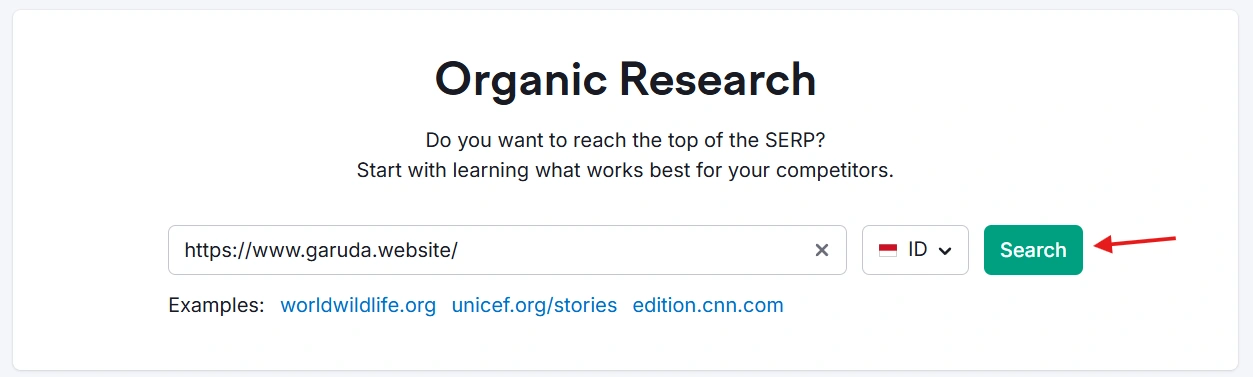Click the chevron arrow beside ID
This screenshot has height=377, width=1253.
[x=945, y=251]
